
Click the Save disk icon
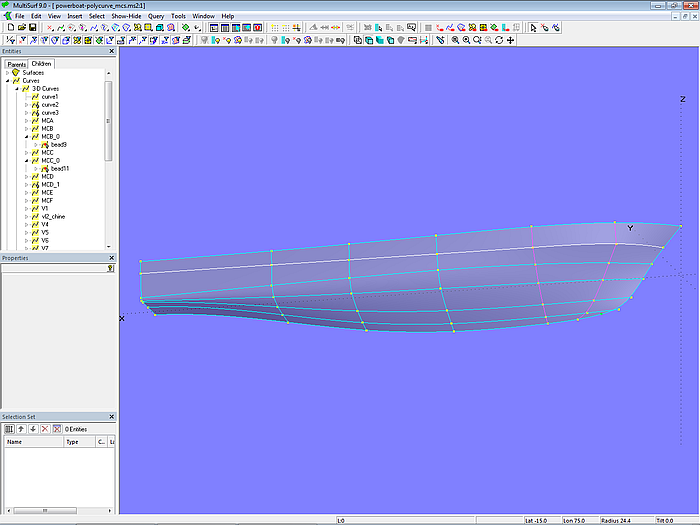pos(32,28)
